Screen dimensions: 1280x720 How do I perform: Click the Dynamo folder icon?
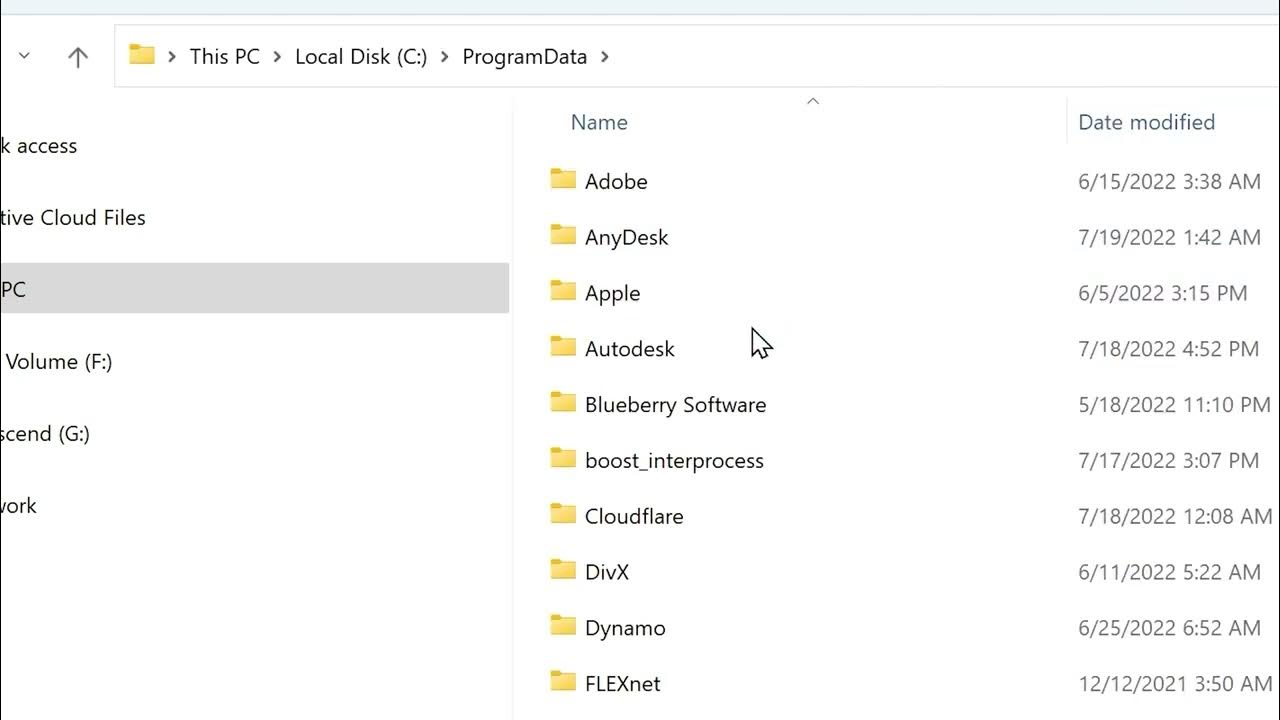click(x=563, y=628)
